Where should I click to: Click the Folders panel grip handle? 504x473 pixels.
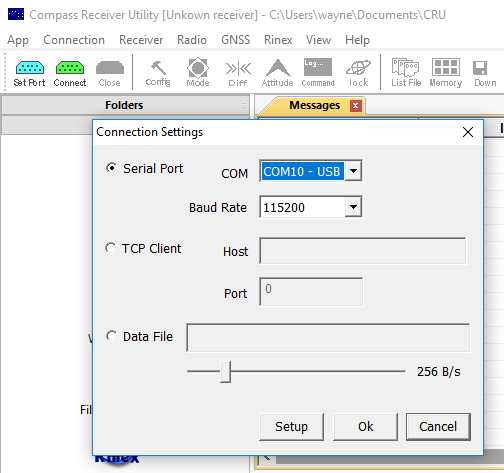pos(244,105)
